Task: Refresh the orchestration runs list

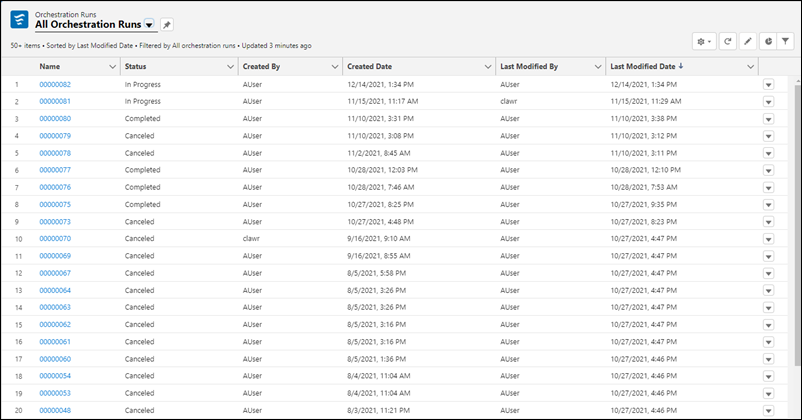Action: coord(727,41)
